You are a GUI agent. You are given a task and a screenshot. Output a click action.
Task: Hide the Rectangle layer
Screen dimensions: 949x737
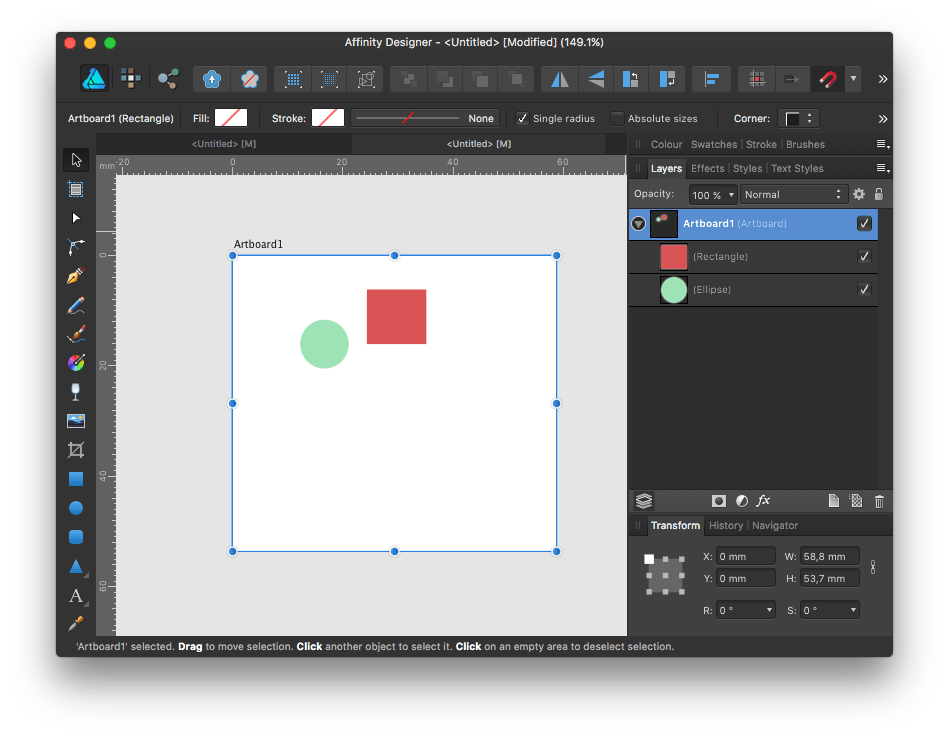865,256
